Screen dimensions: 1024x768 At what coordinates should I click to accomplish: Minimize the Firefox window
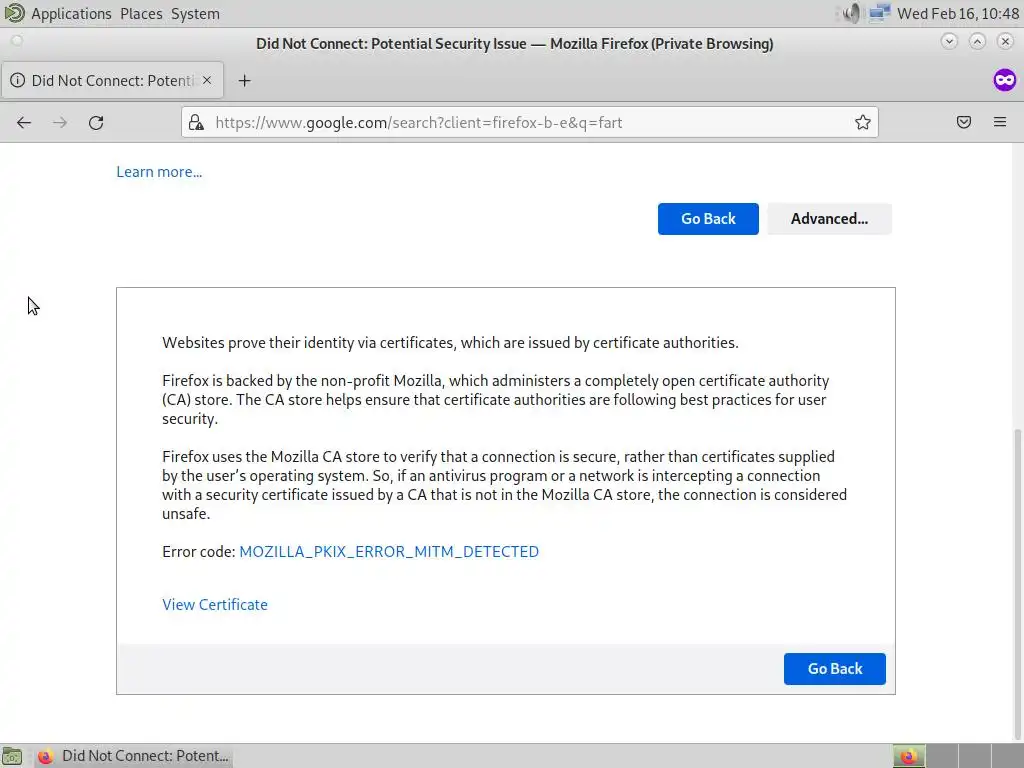[x=949, y=41]
